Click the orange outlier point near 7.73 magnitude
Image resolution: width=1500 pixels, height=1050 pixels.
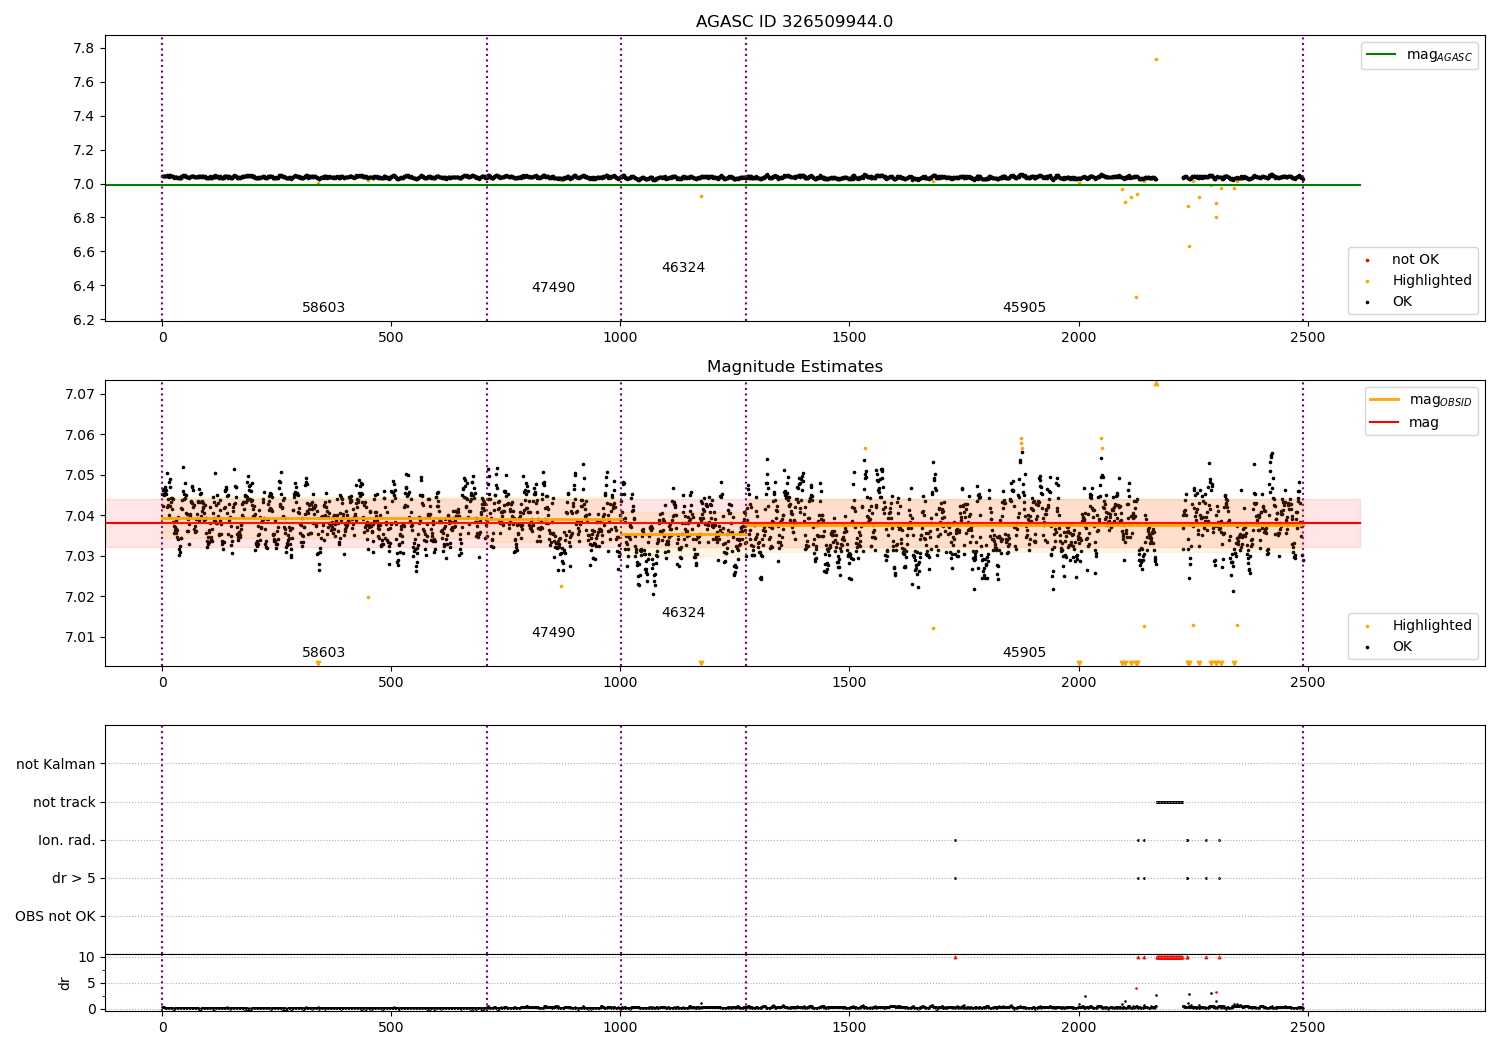[1156, 59]
